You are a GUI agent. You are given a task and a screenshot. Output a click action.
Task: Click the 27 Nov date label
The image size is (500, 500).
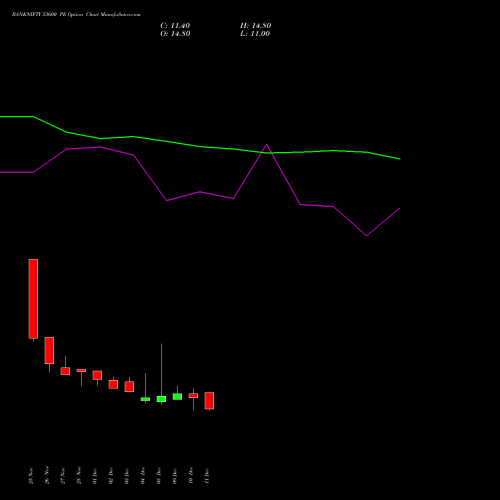63,476
